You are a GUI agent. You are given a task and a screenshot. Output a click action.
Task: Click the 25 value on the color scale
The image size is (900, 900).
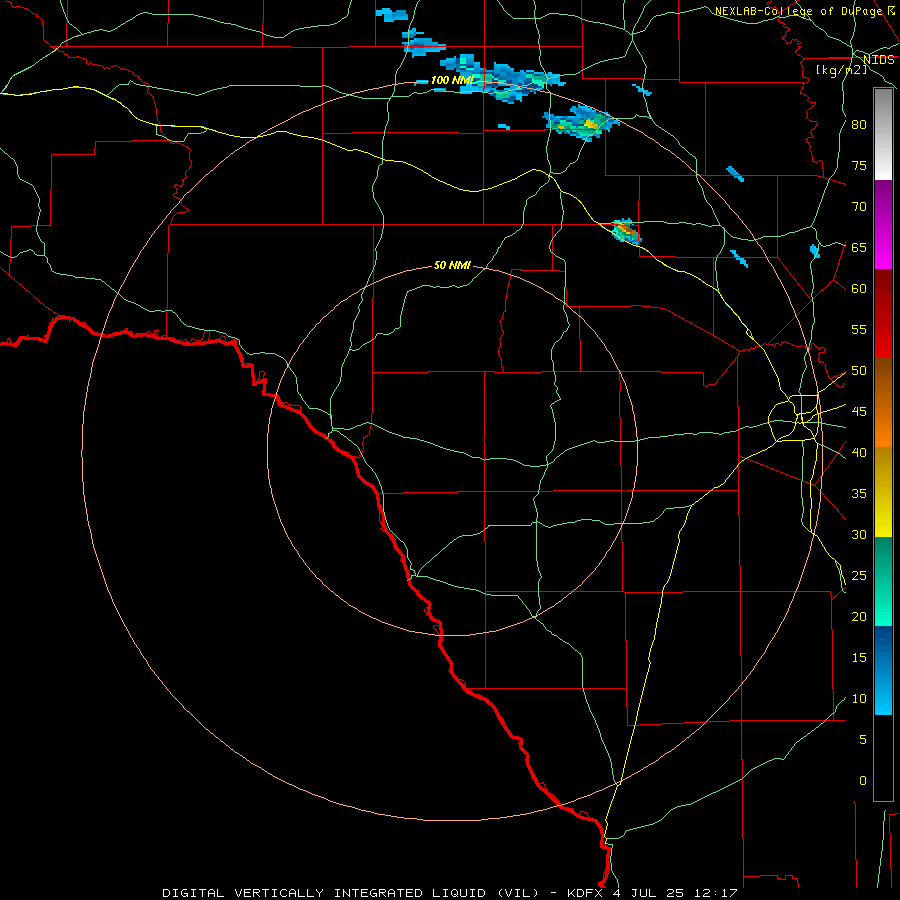pyautogui.click(x=859, y=576)
